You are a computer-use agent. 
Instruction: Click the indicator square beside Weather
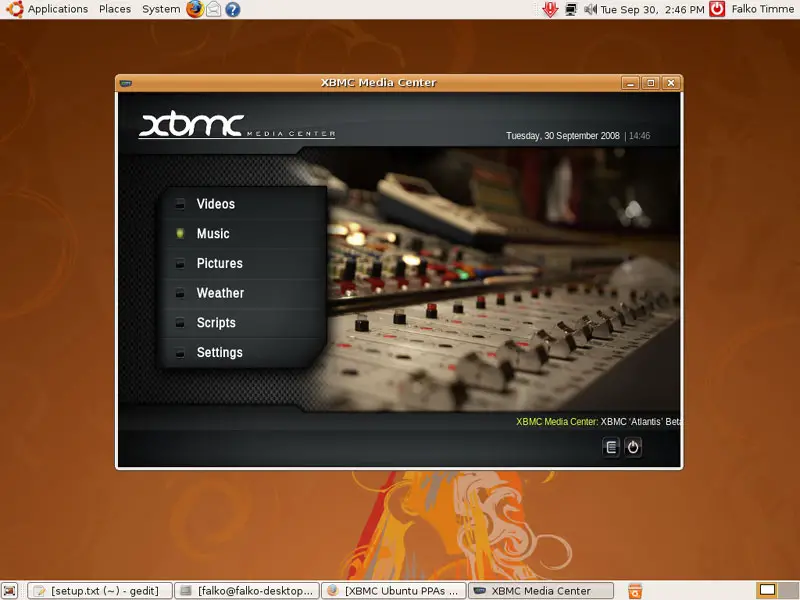click(x=180, y=293)
